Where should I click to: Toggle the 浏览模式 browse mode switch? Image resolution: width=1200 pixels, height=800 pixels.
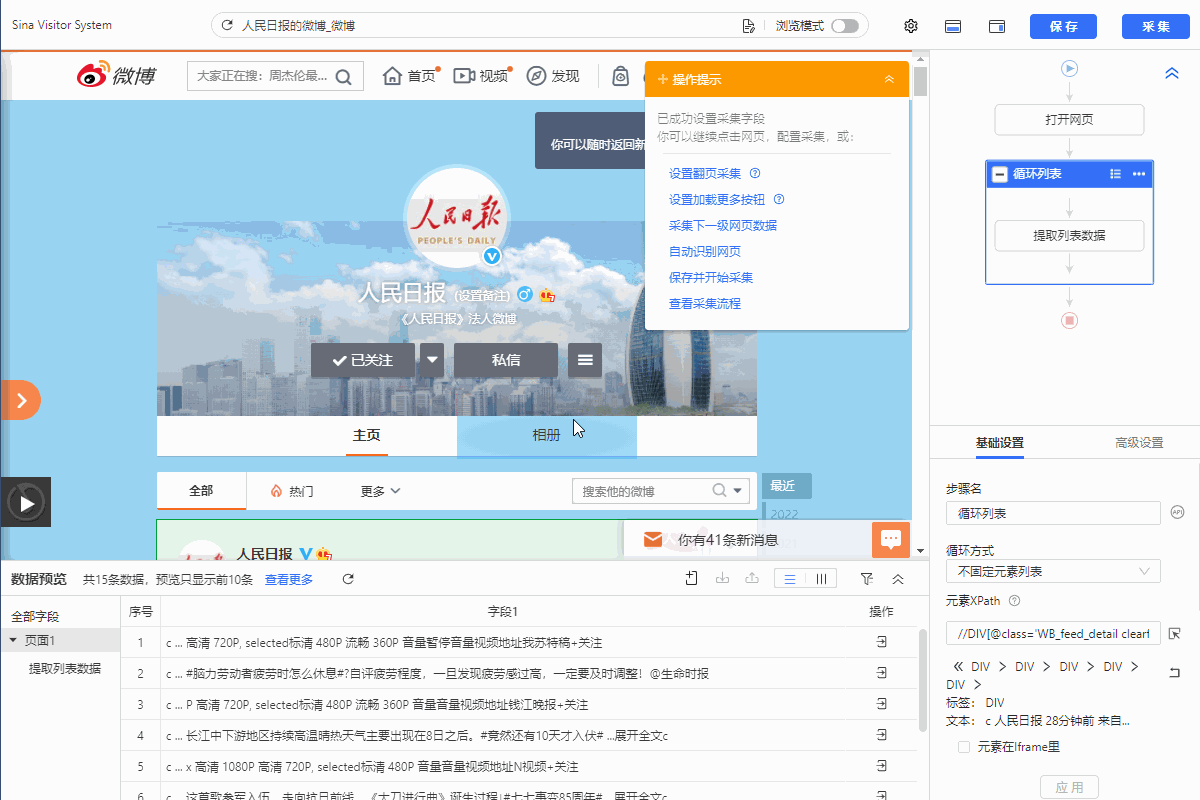point(844,26)
